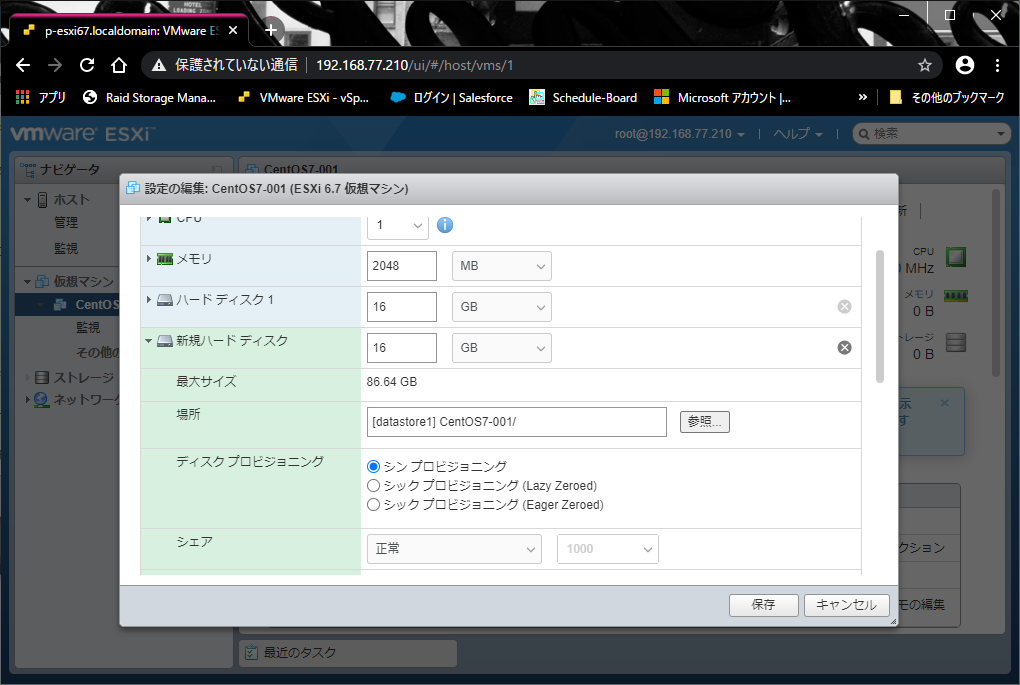Click the CPU chip icon in summary
The height and width of the screenshot is (685, 1020).
coord(956,257)
